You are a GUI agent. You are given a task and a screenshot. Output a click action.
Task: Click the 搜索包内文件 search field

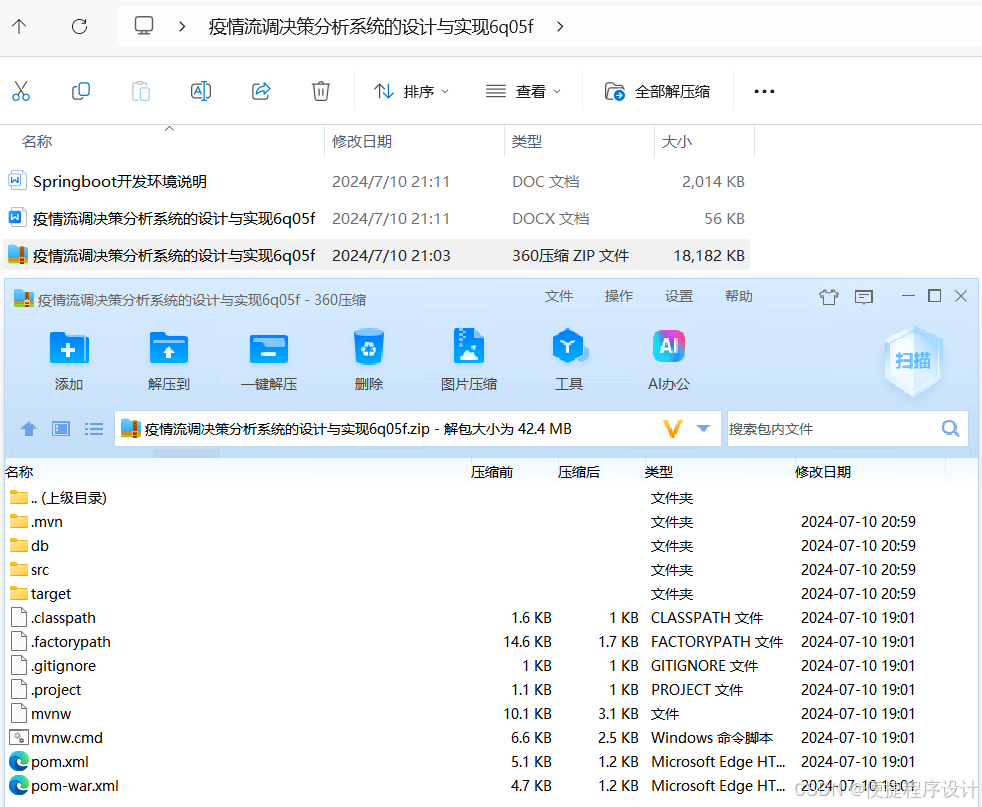click(x=833, y=429)
